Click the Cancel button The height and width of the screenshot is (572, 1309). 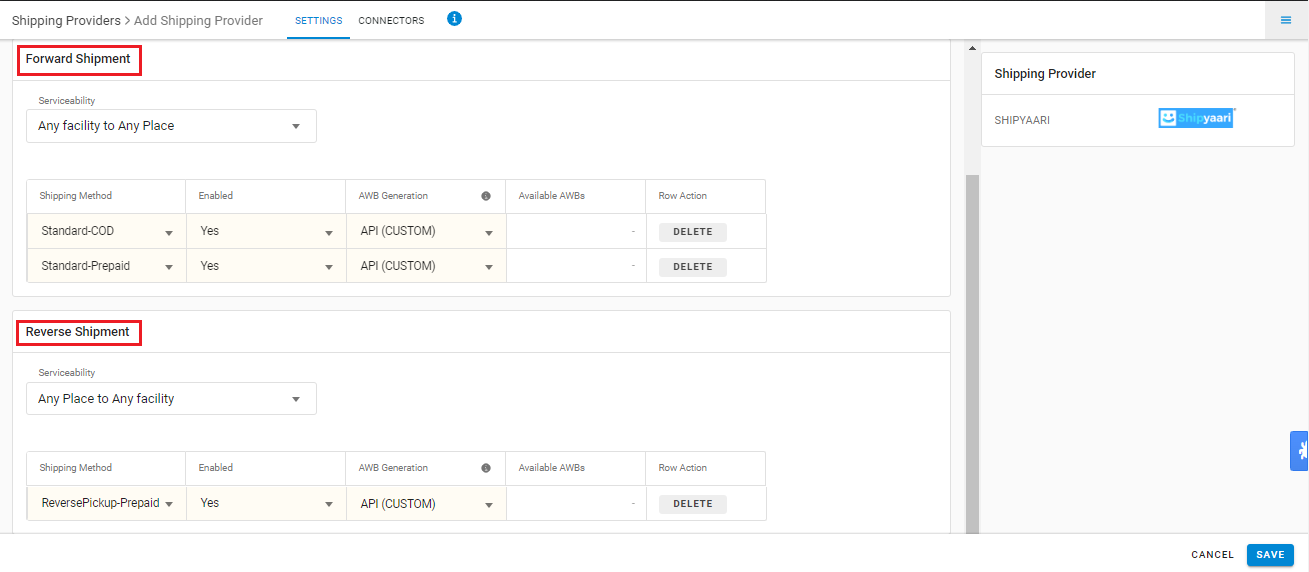[1212, 555]
